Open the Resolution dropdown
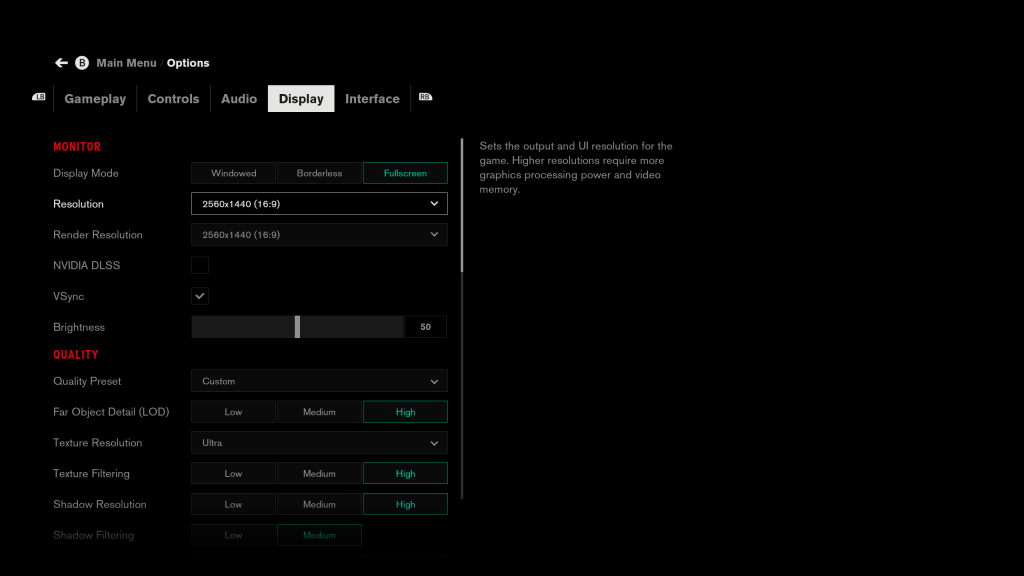Screen dimensions: 1024x576 point(319,204)
